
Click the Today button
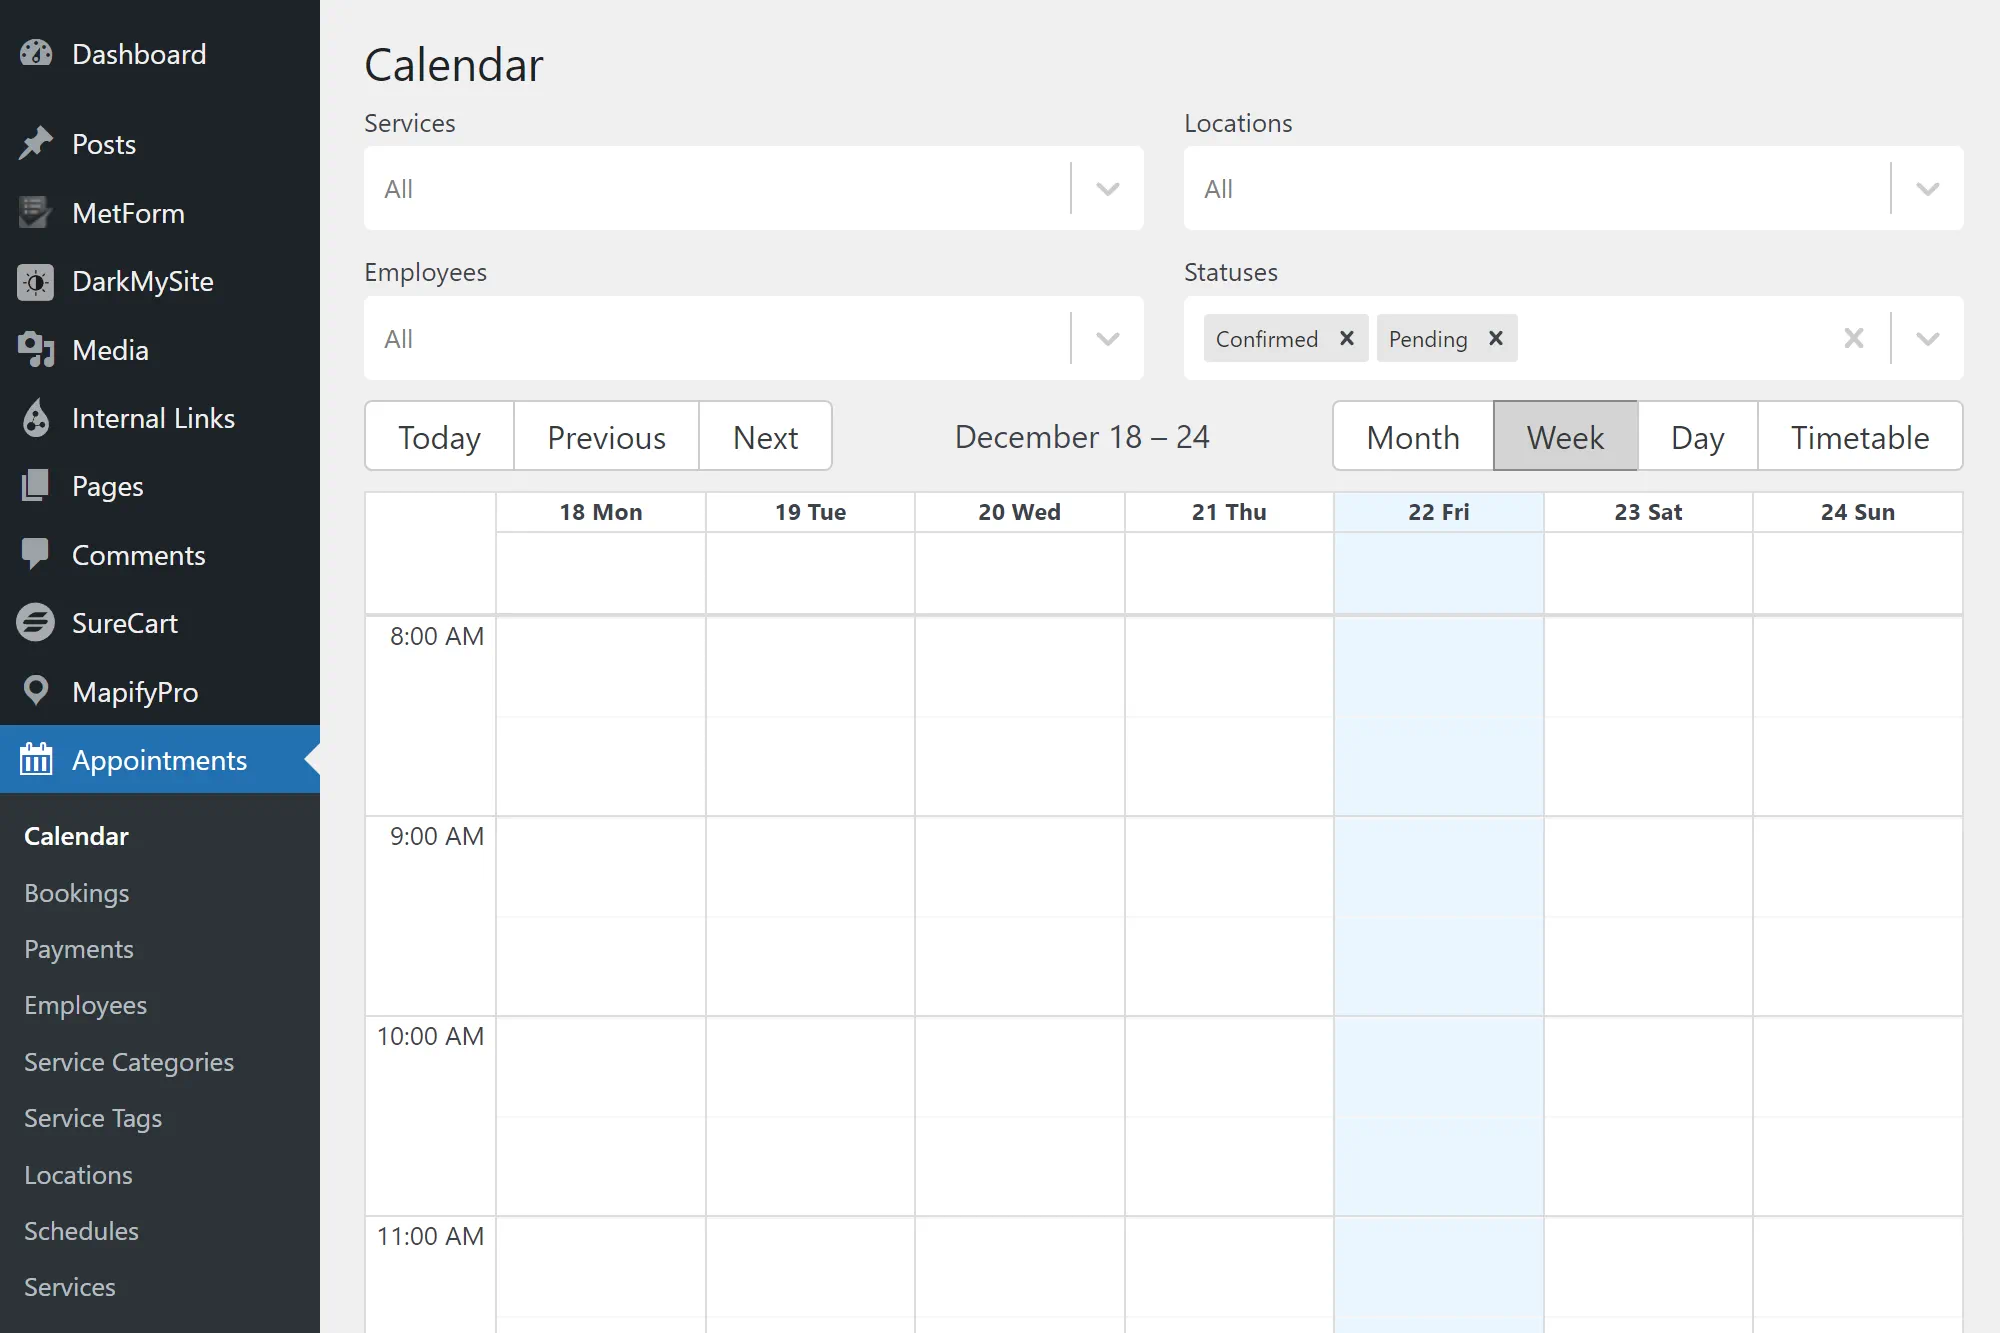click(x=438, y=436)
